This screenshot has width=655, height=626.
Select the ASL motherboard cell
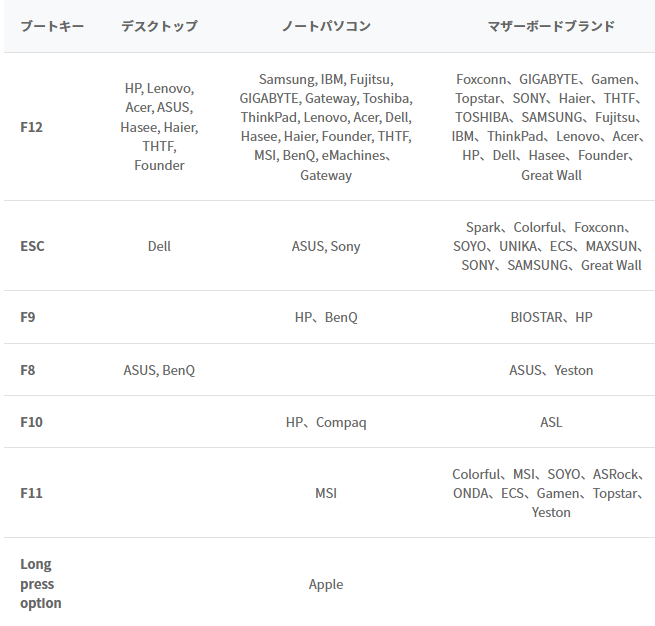(551, 422)
